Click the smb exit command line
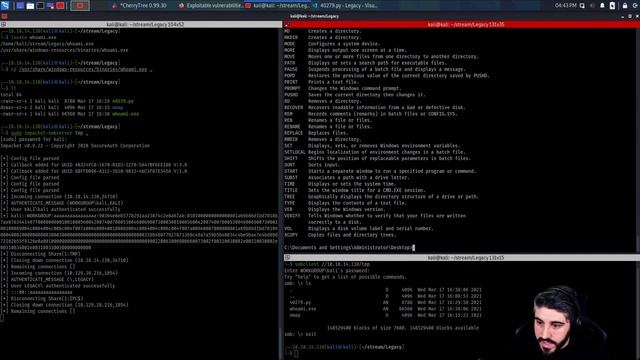 (x=300, y=334)
